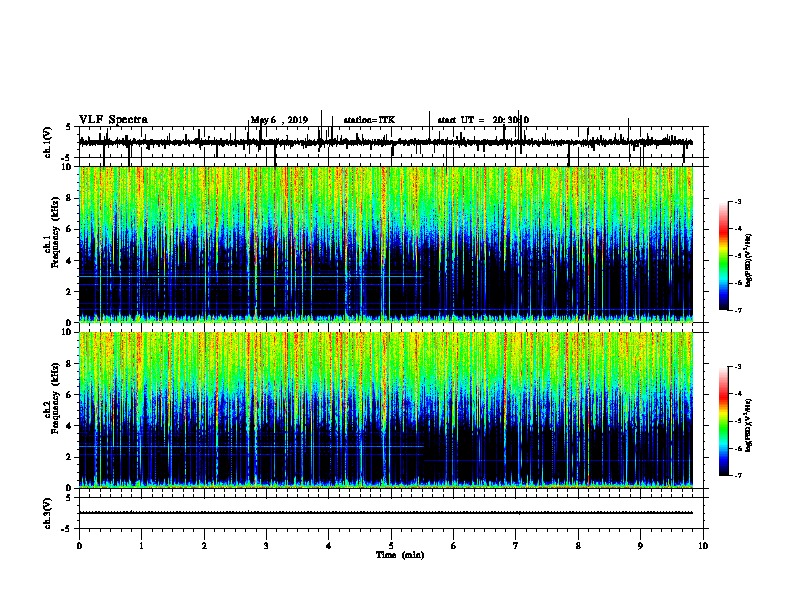Click the 'start UT = 20:30:0' label

pos(483,120)
